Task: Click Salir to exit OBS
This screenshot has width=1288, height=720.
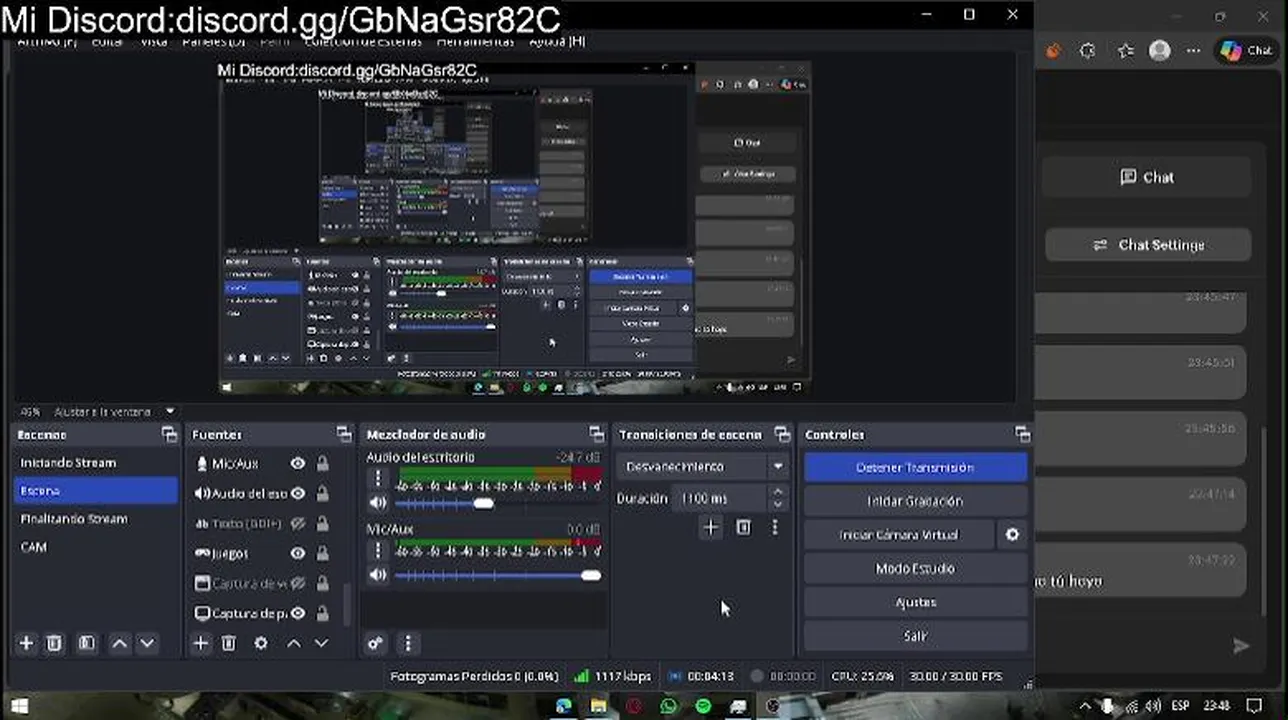Action: (915, 636)
